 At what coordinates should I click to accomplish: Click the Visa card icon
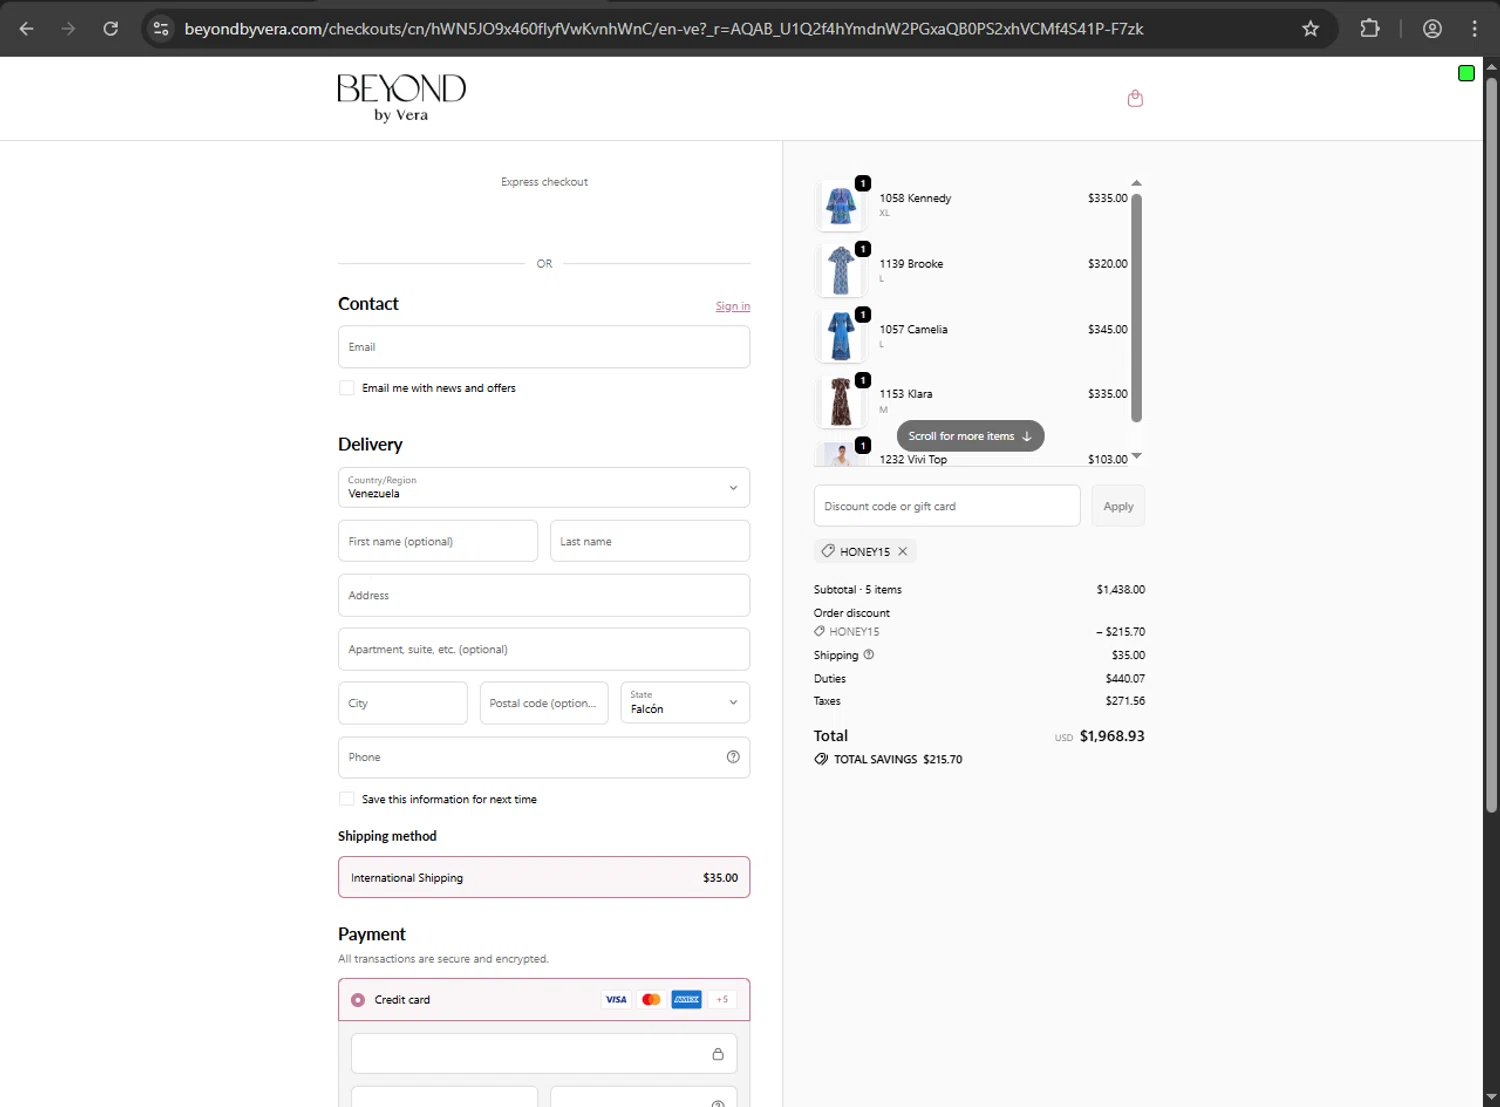tap(616, 999)
